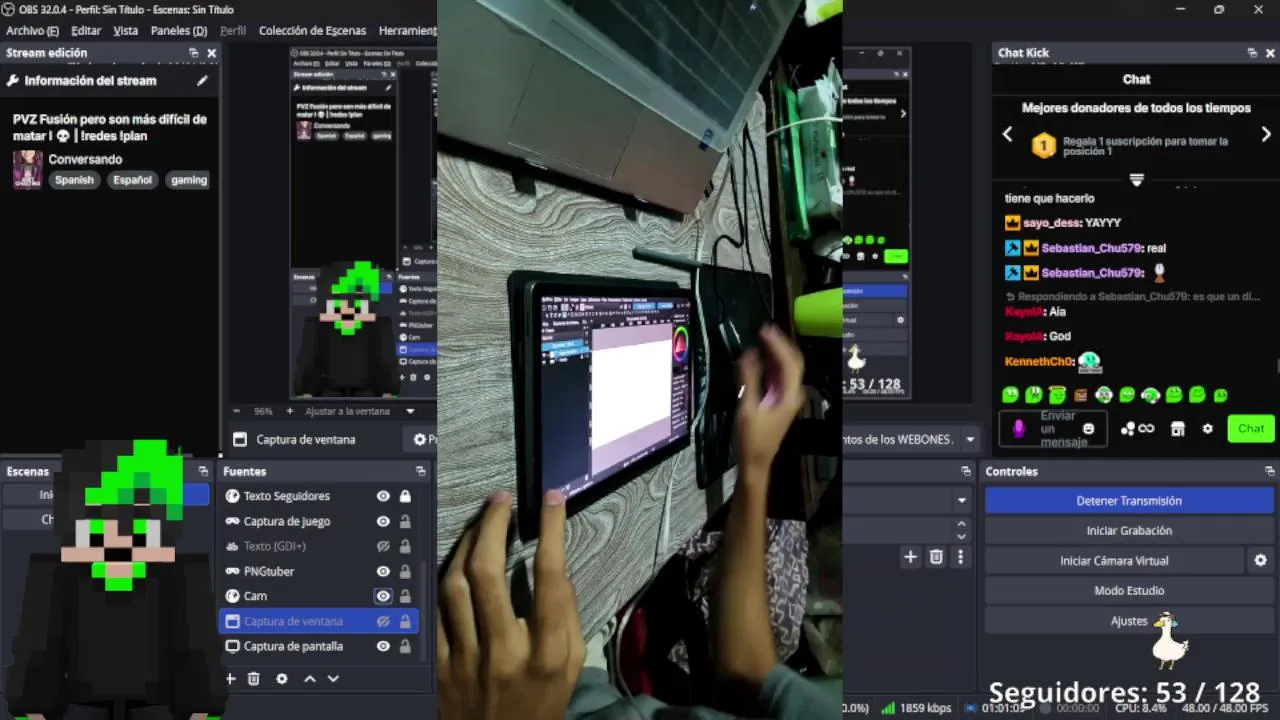Hide the Captura de juego source

(383, 521)
